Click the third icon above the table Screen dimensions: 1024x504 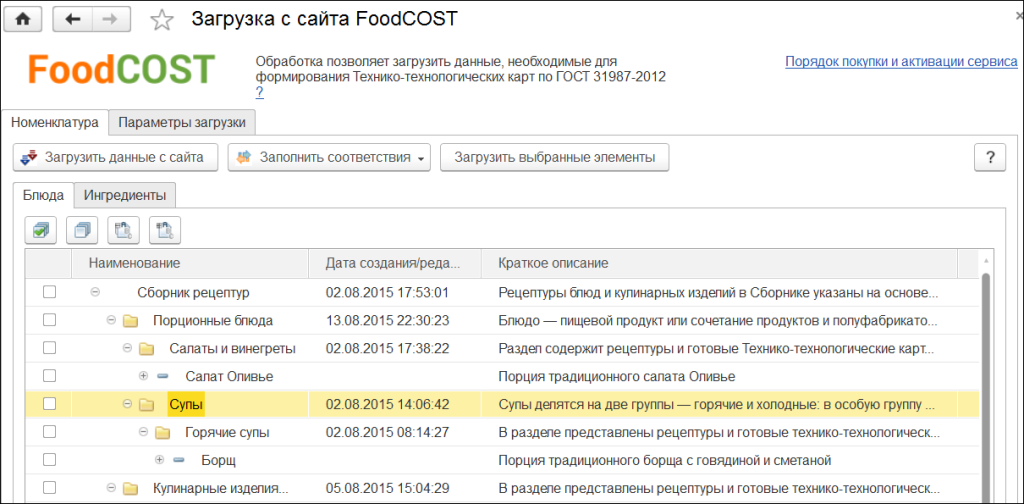coord(123,230)
